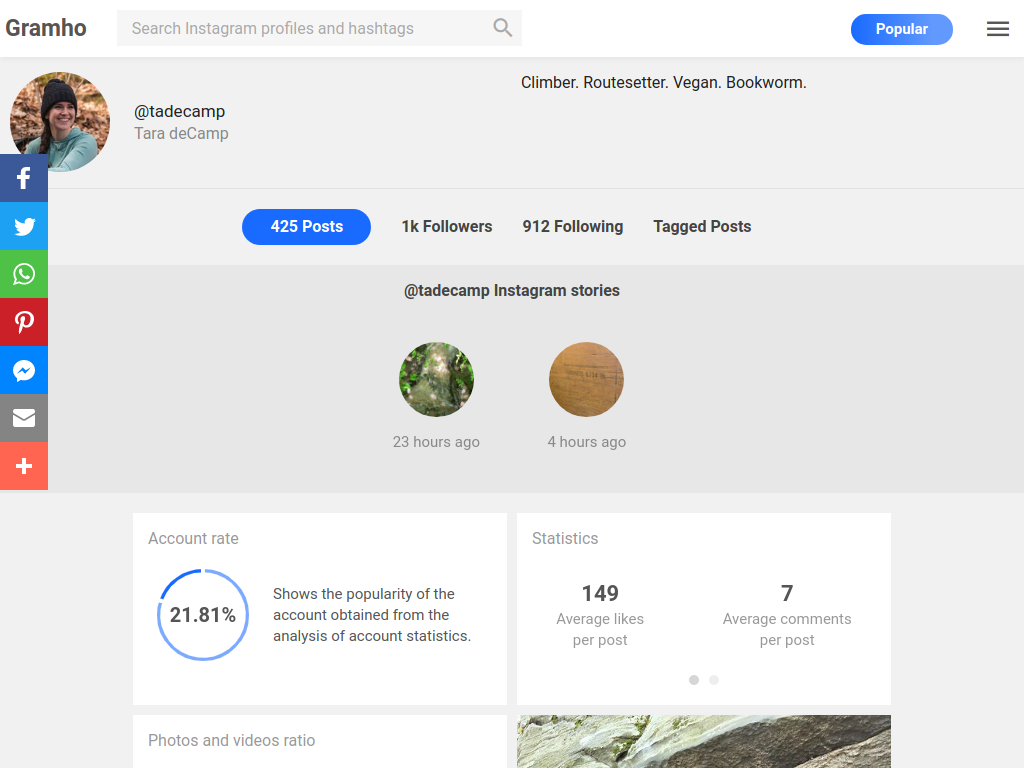Open the 912 Following tab

572,227
